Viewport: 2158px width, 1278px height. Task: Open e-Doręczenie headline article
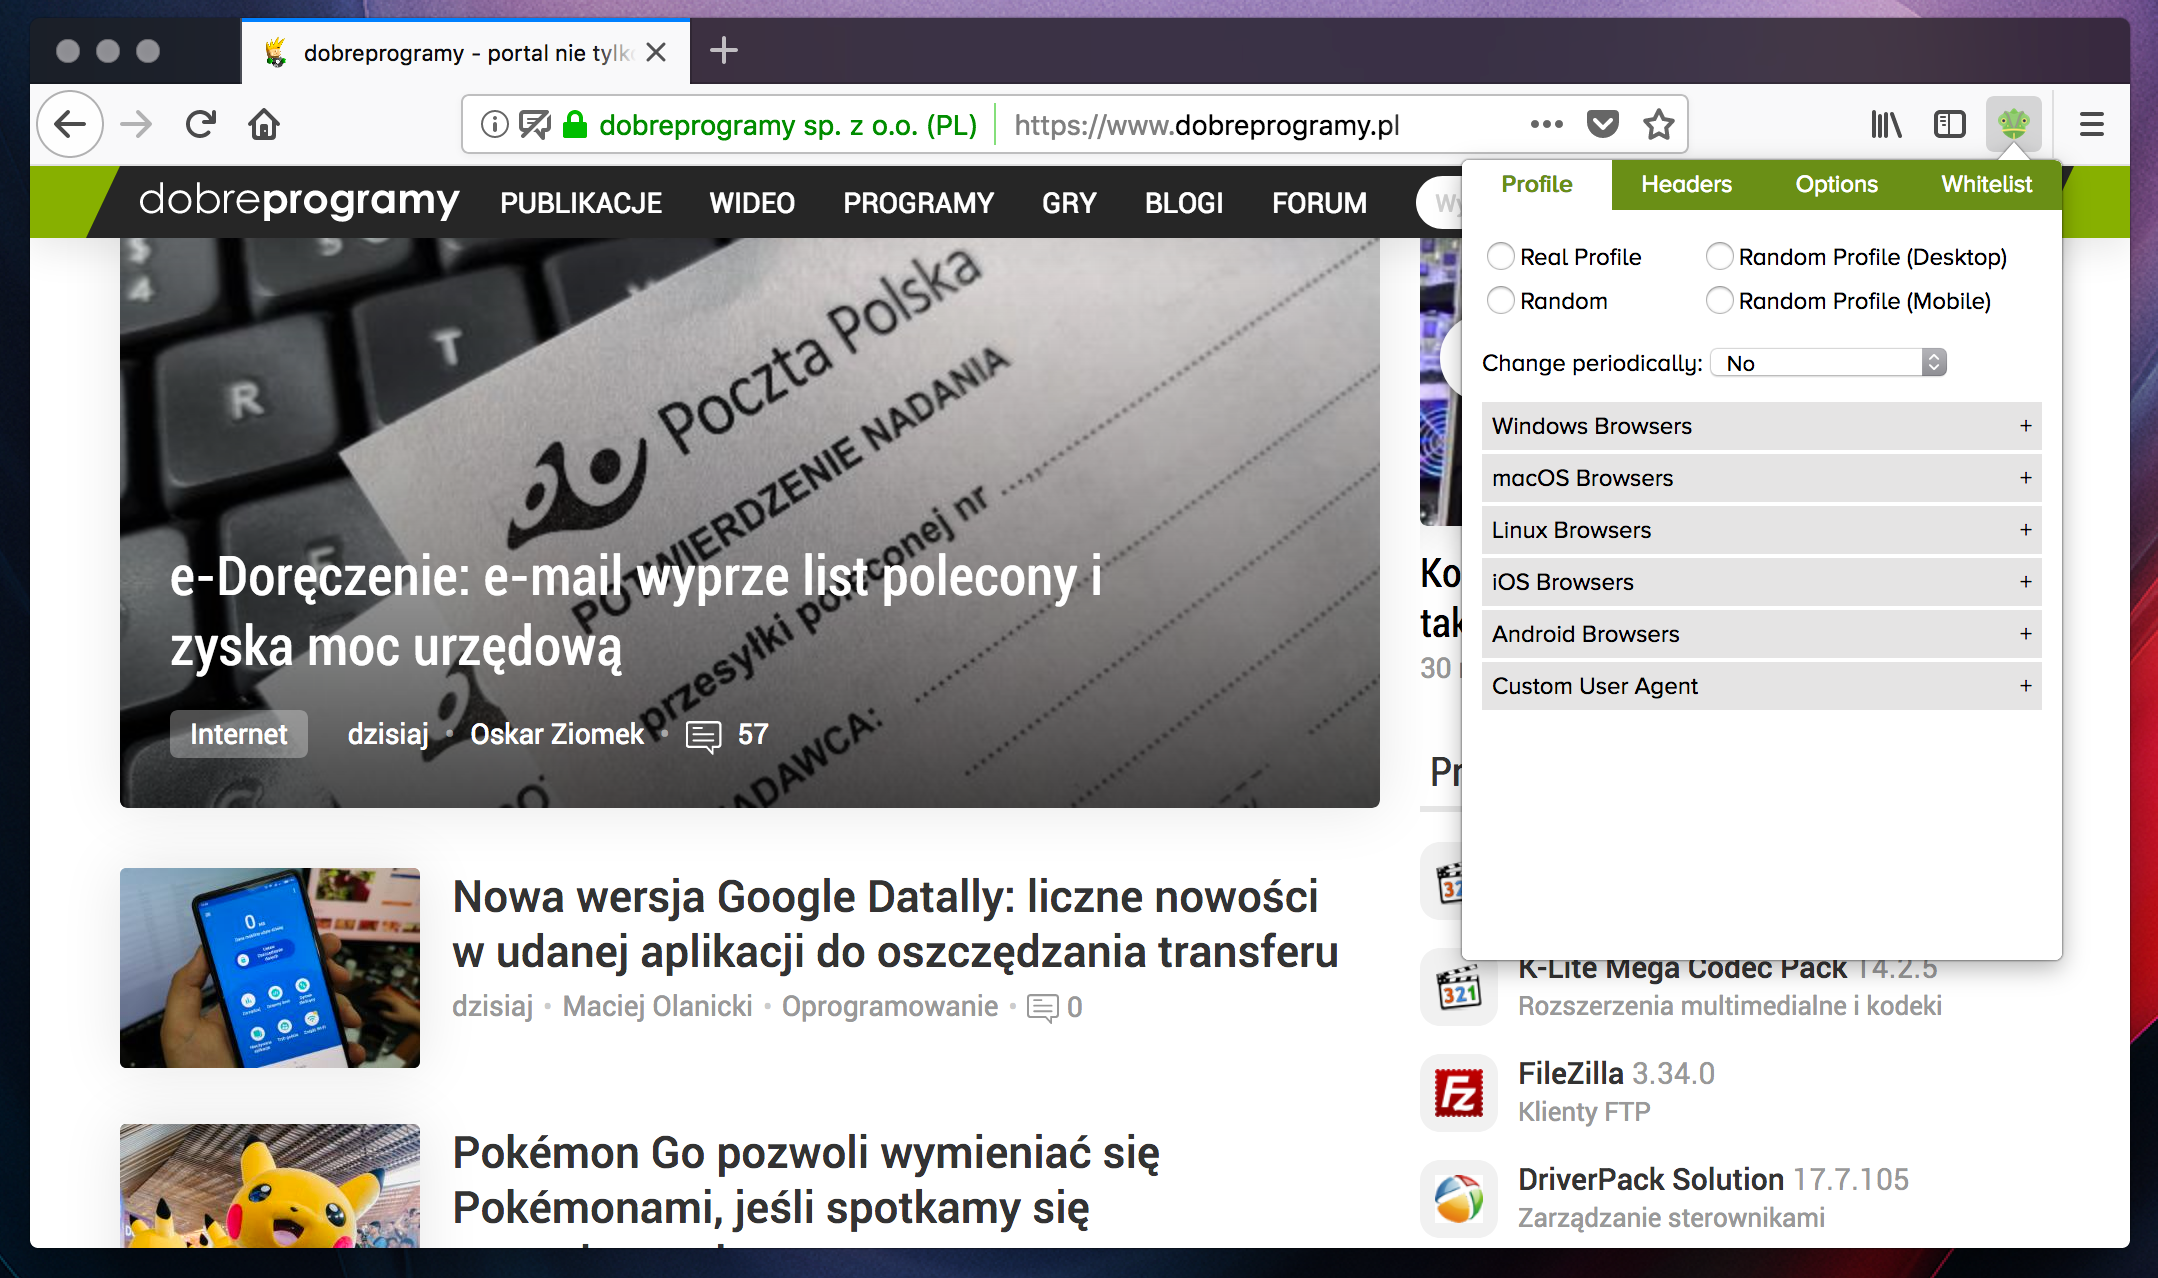[636, 611]
